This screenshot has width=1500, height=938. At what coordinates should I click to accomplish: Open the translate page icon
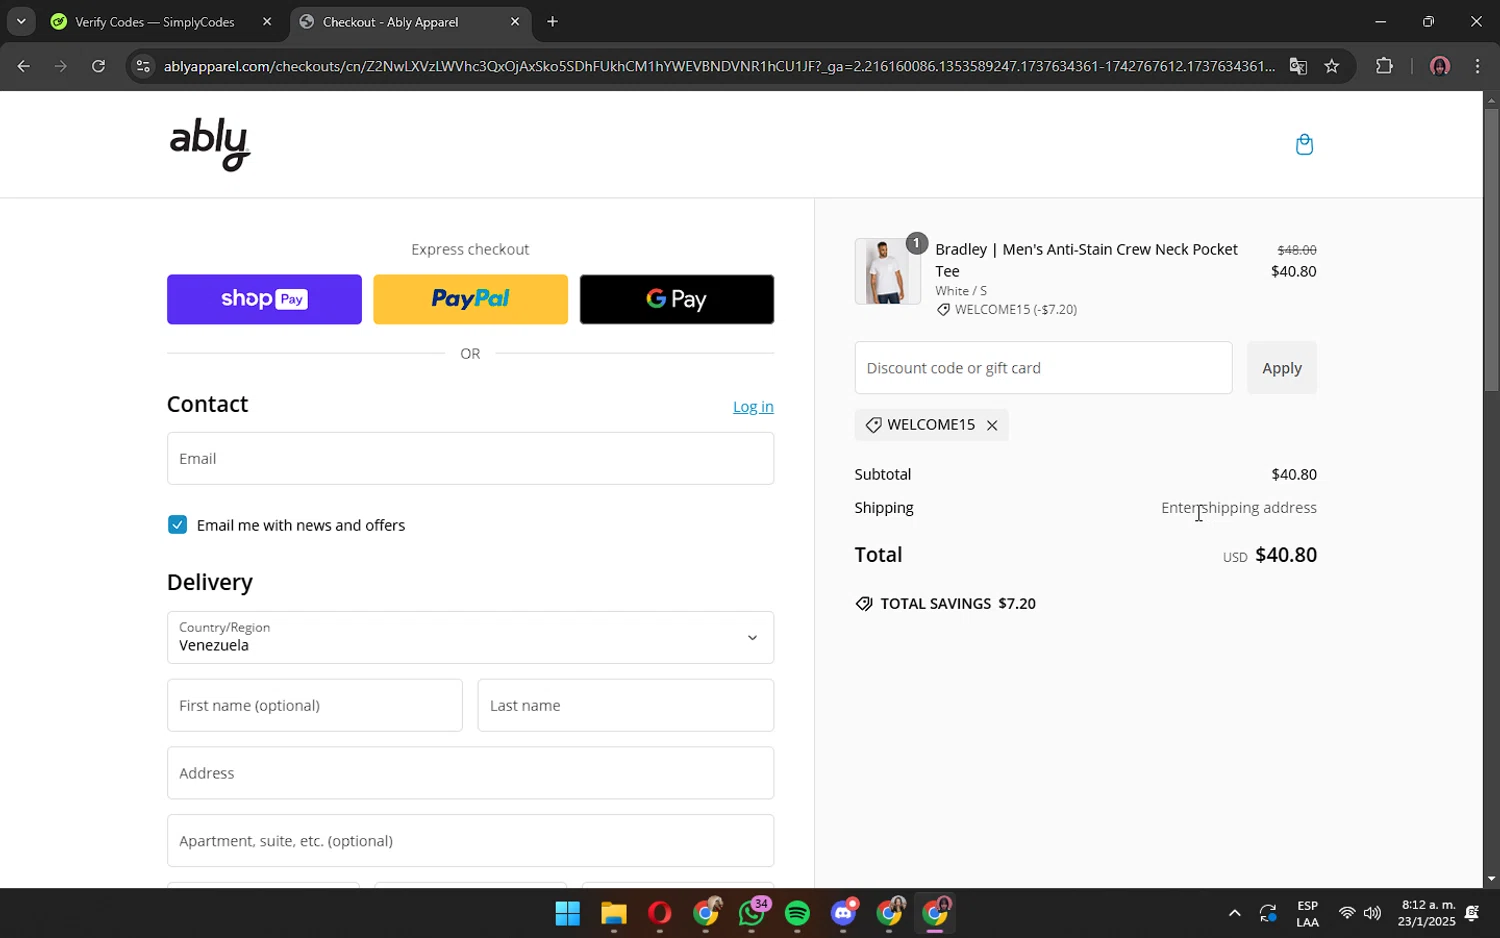1298,66
